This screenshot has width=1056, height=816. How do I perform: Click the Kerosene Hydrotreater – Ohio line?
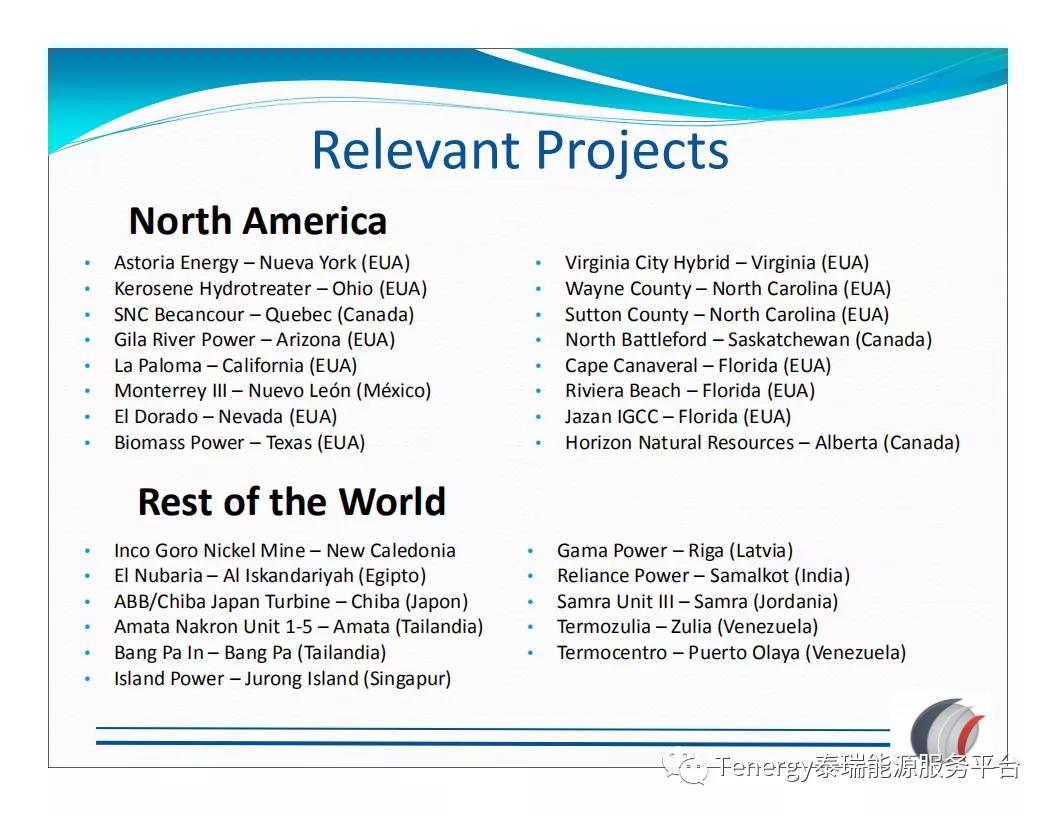coord(270,289)
